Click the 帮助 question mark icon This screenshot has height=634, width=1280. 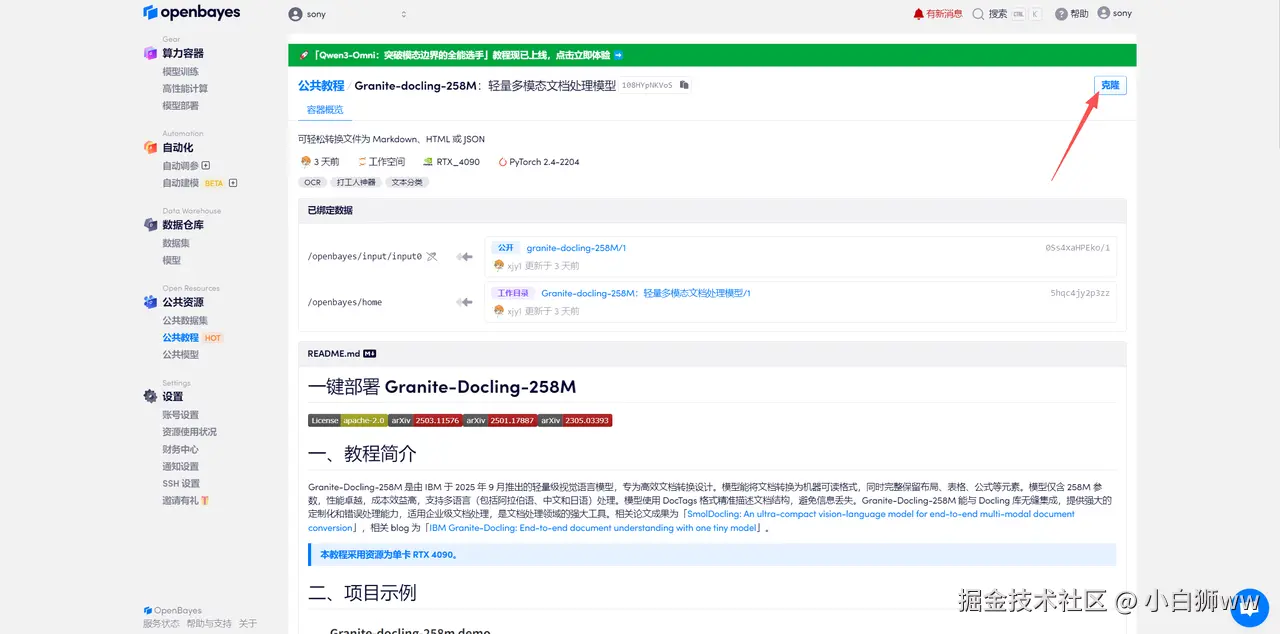1061,14
